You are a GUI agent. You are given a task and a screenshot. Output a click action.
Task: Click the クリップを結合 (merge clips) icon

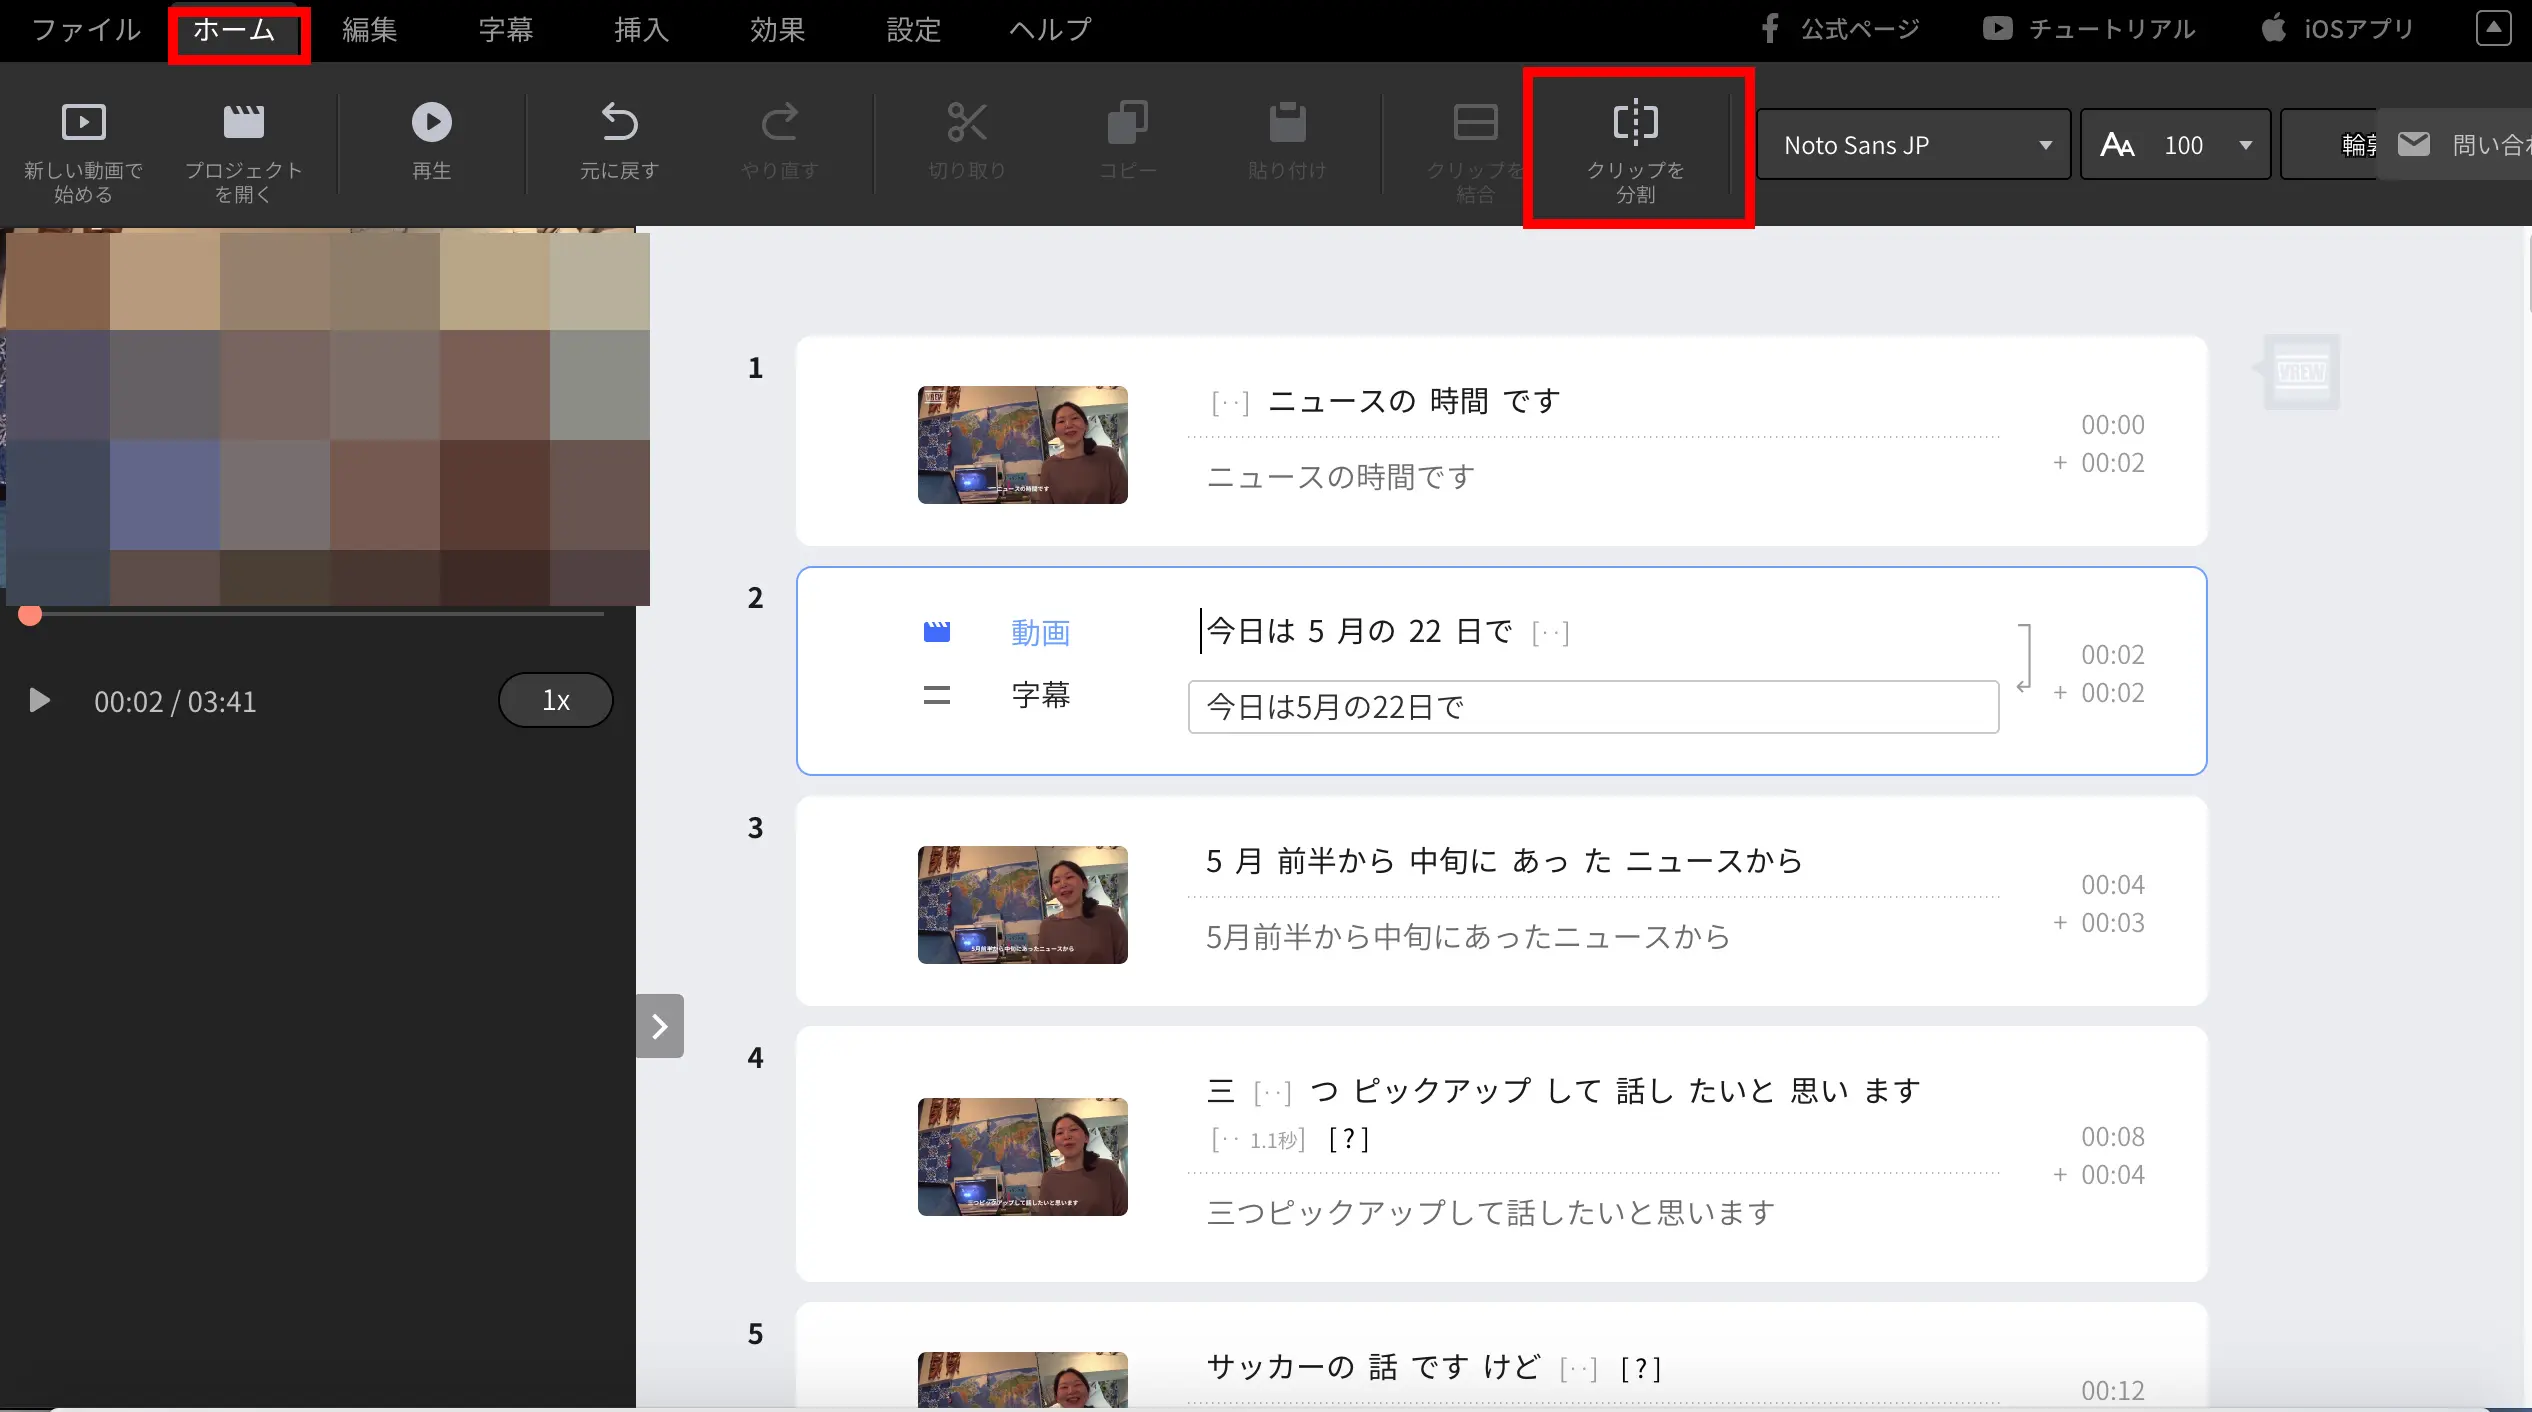coord(1475,145)
